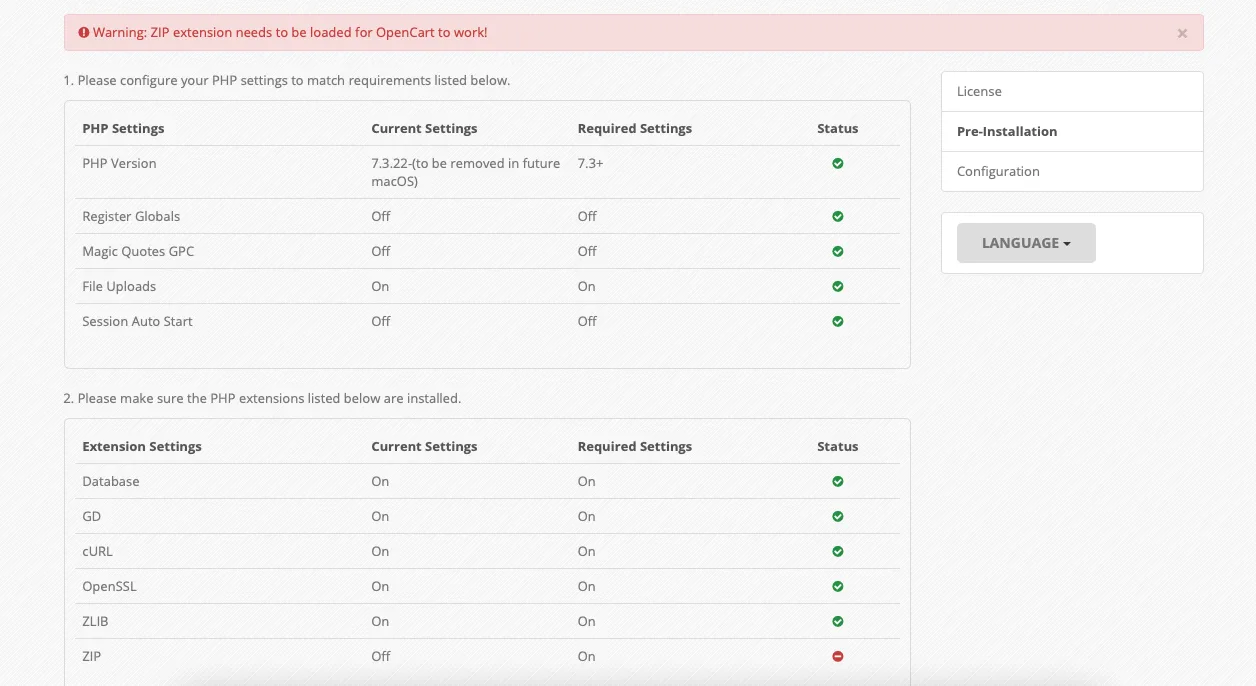Select the Pre-Installation step
The height and width of the screenshot is (686, 1256).
pyautogui.click(x=1006, y=131)
